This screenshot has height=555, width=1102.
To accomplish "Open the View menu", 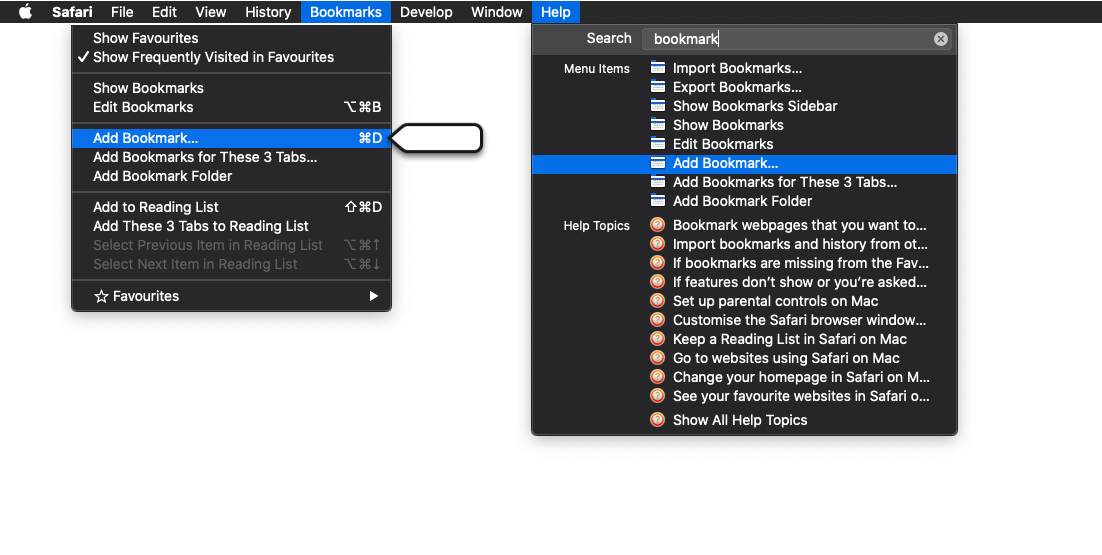I will [x=211, y=12].
